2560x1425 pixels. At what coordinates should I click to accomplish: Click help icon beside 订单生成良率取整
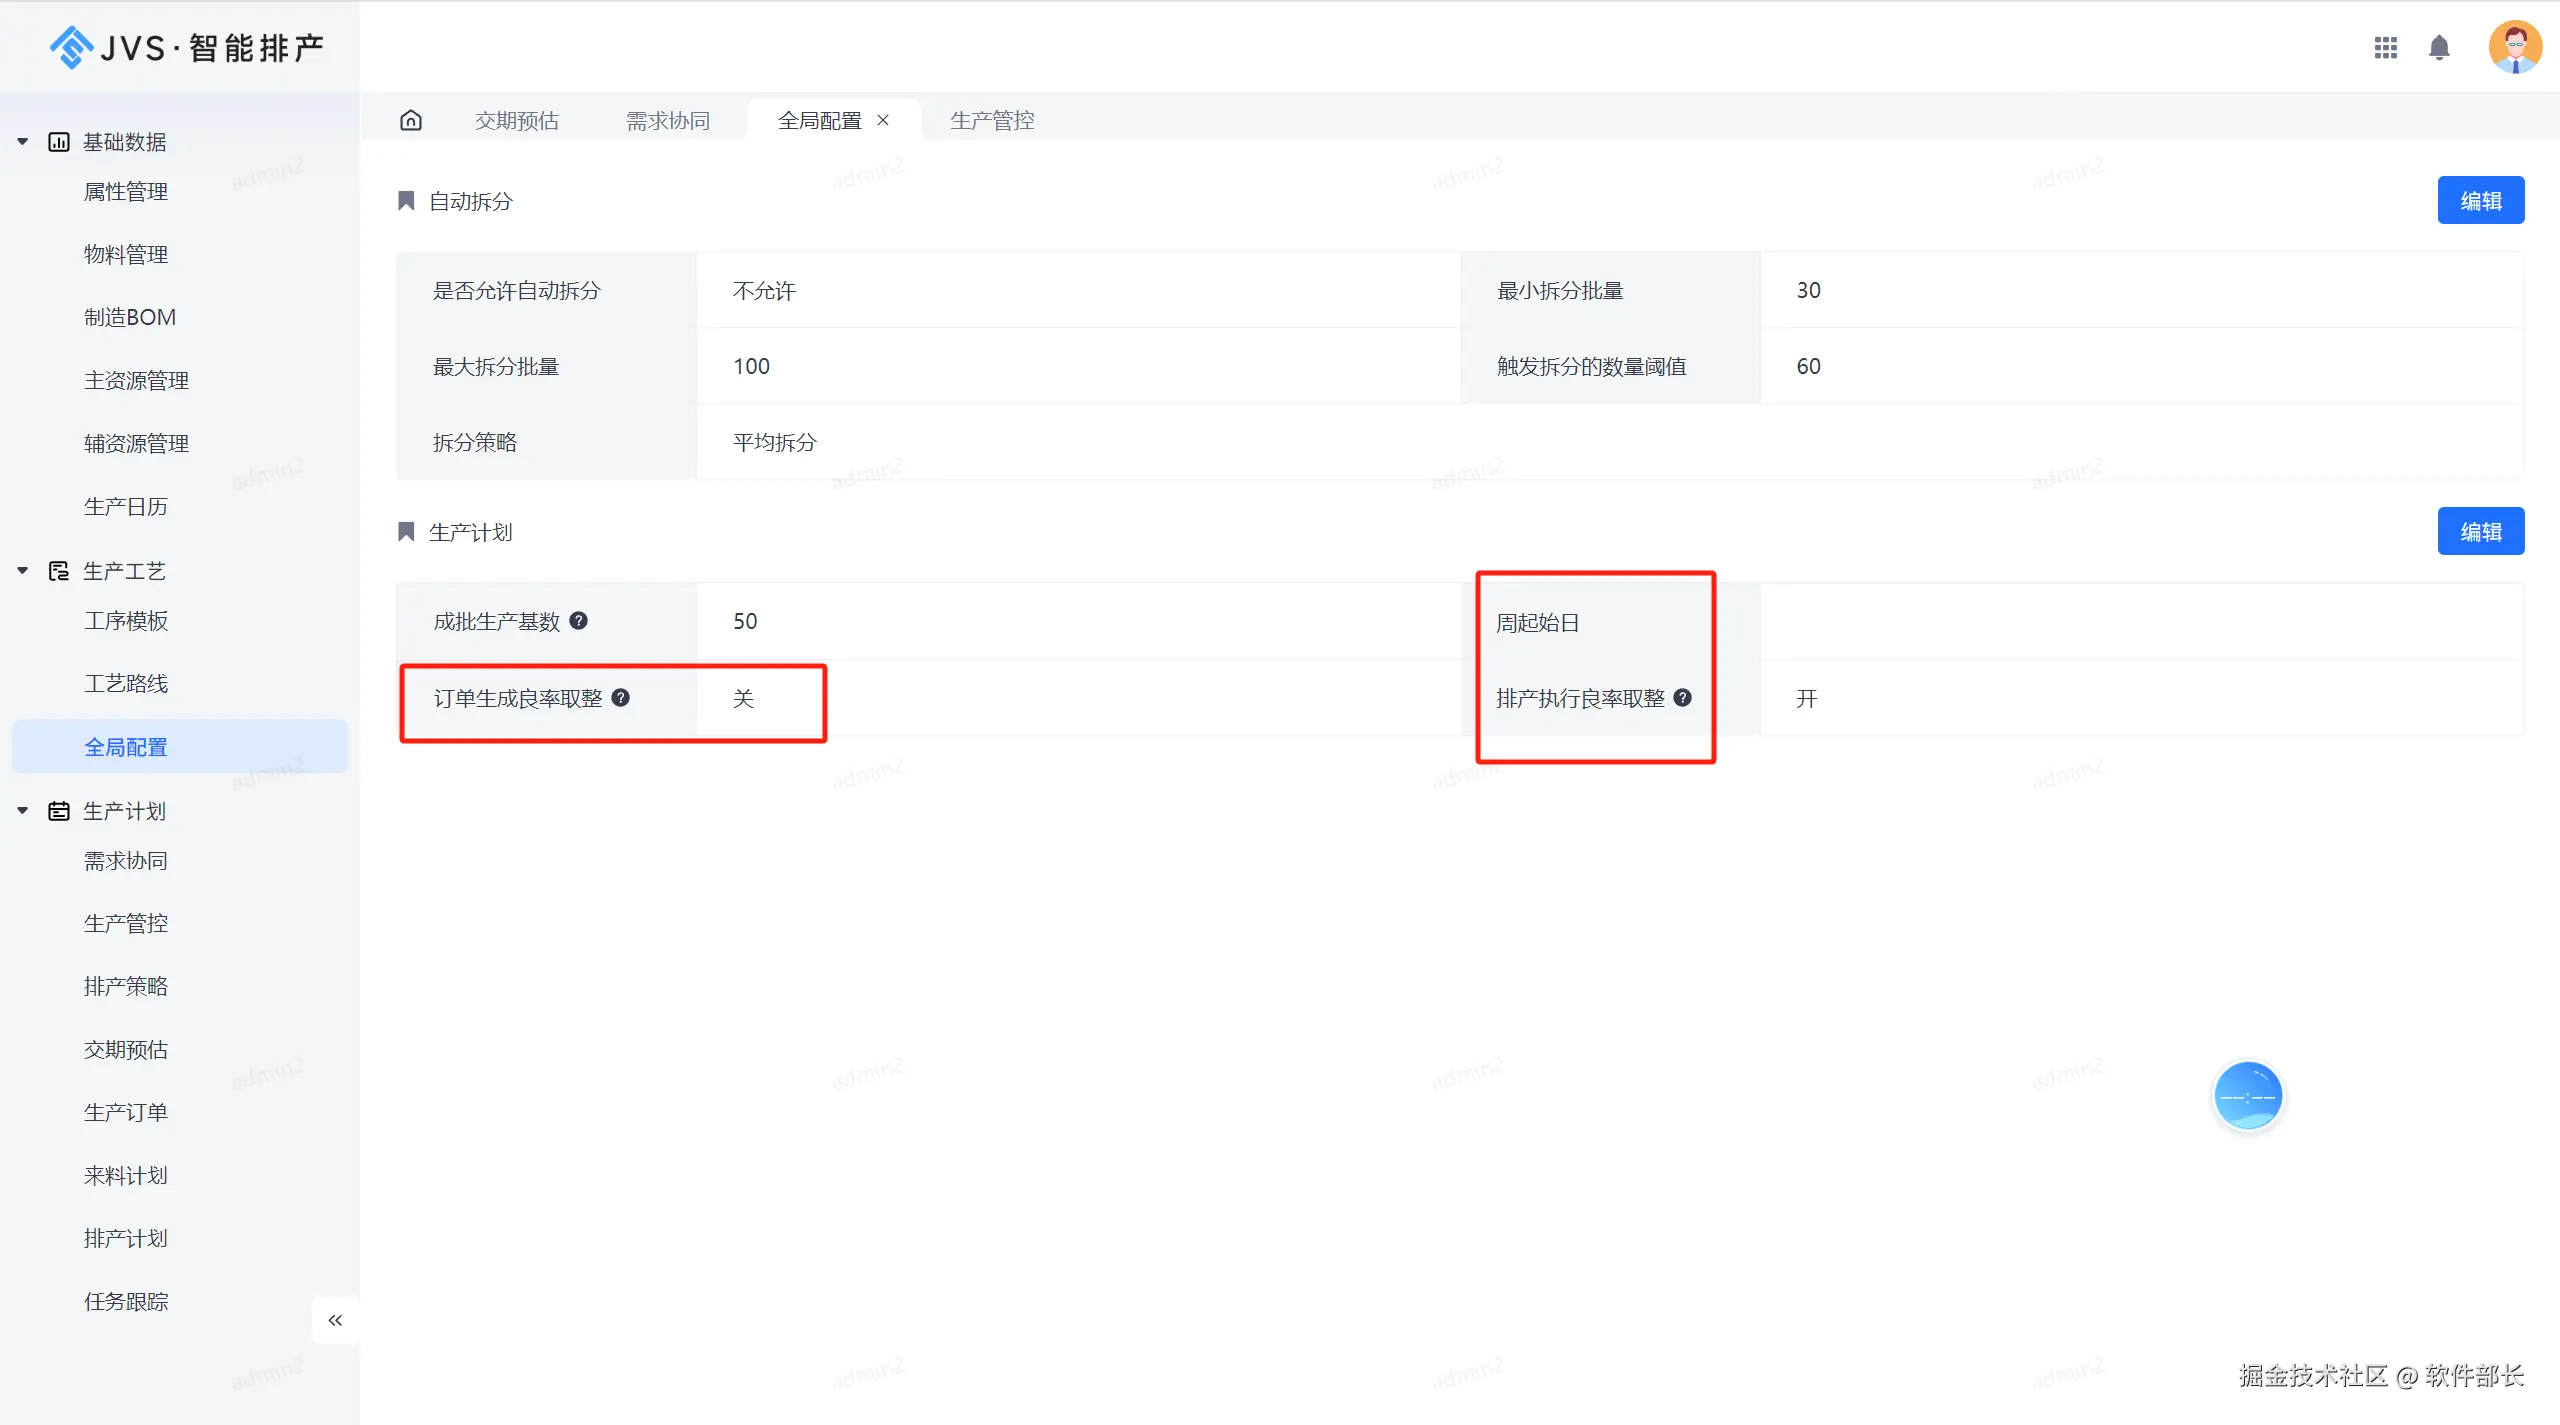tap(621, 698)
